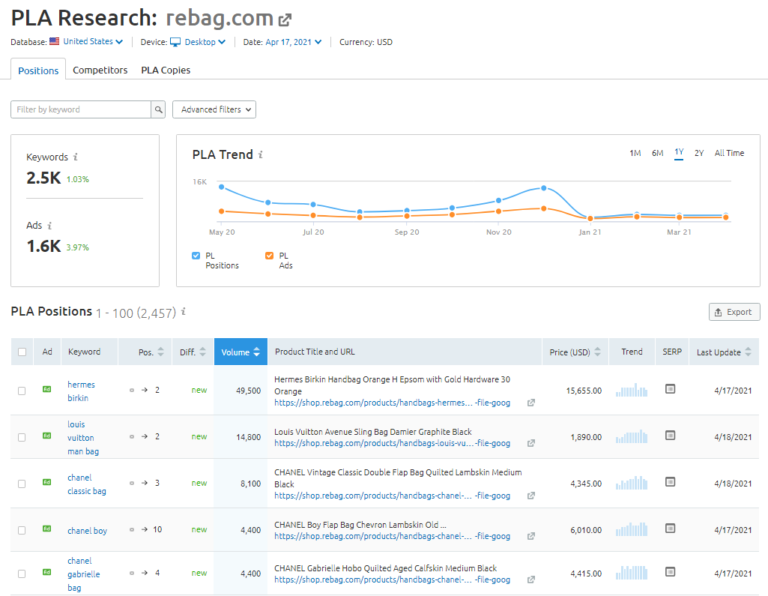Sort table by Last Update column
Image resolution: width=768 pixels, height=596 pixels.
pyautogui.click(x=723, y=352)
